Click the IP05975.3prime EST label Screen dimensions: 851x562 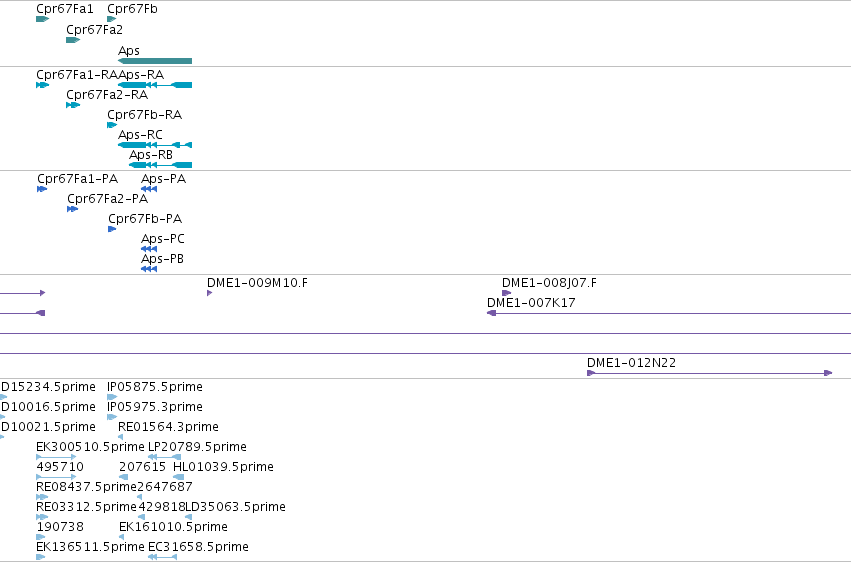[155, 407]
